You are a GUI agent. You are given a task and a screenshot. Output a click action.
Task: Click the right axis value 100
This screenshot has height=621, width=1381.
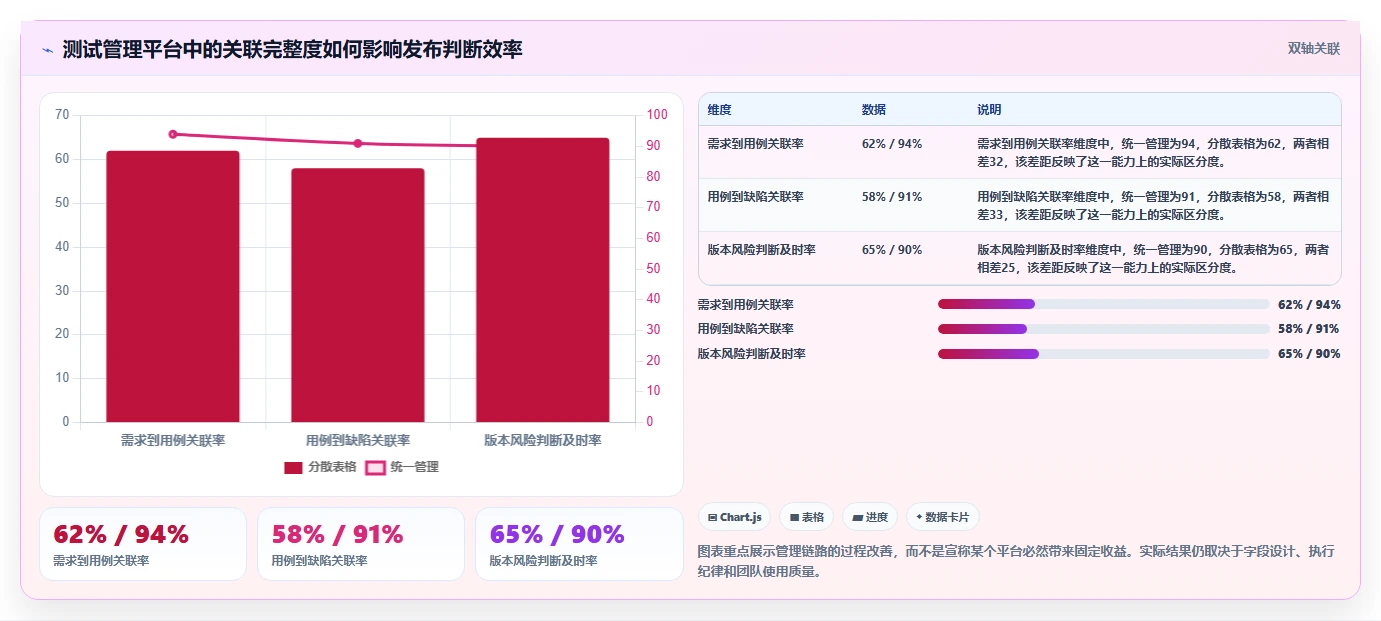(657, 115)
